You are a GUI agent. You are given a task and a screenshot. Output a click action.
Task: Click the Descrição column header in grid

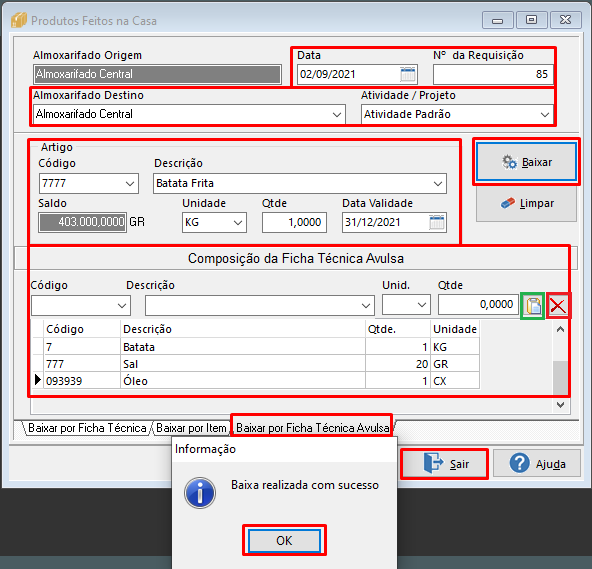click(243, 329)
